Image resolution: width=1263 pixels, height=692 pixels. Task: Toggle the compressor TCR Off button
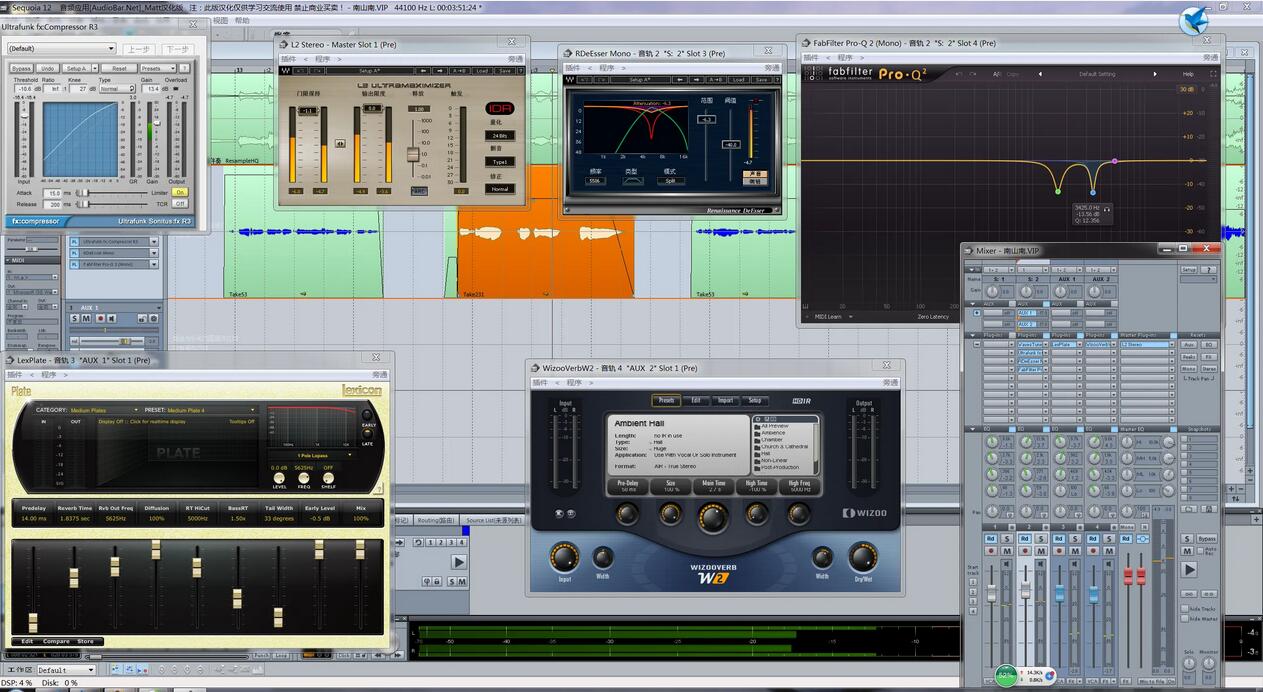click(x=179, y=203)
